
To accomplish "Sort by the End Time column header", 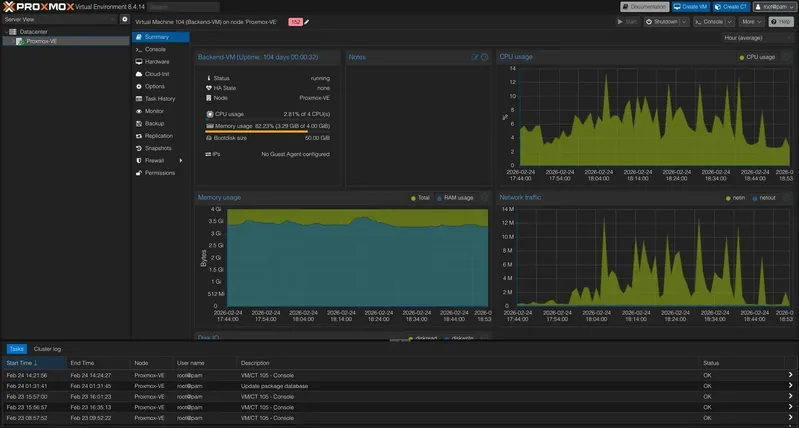I will [98, 363].
